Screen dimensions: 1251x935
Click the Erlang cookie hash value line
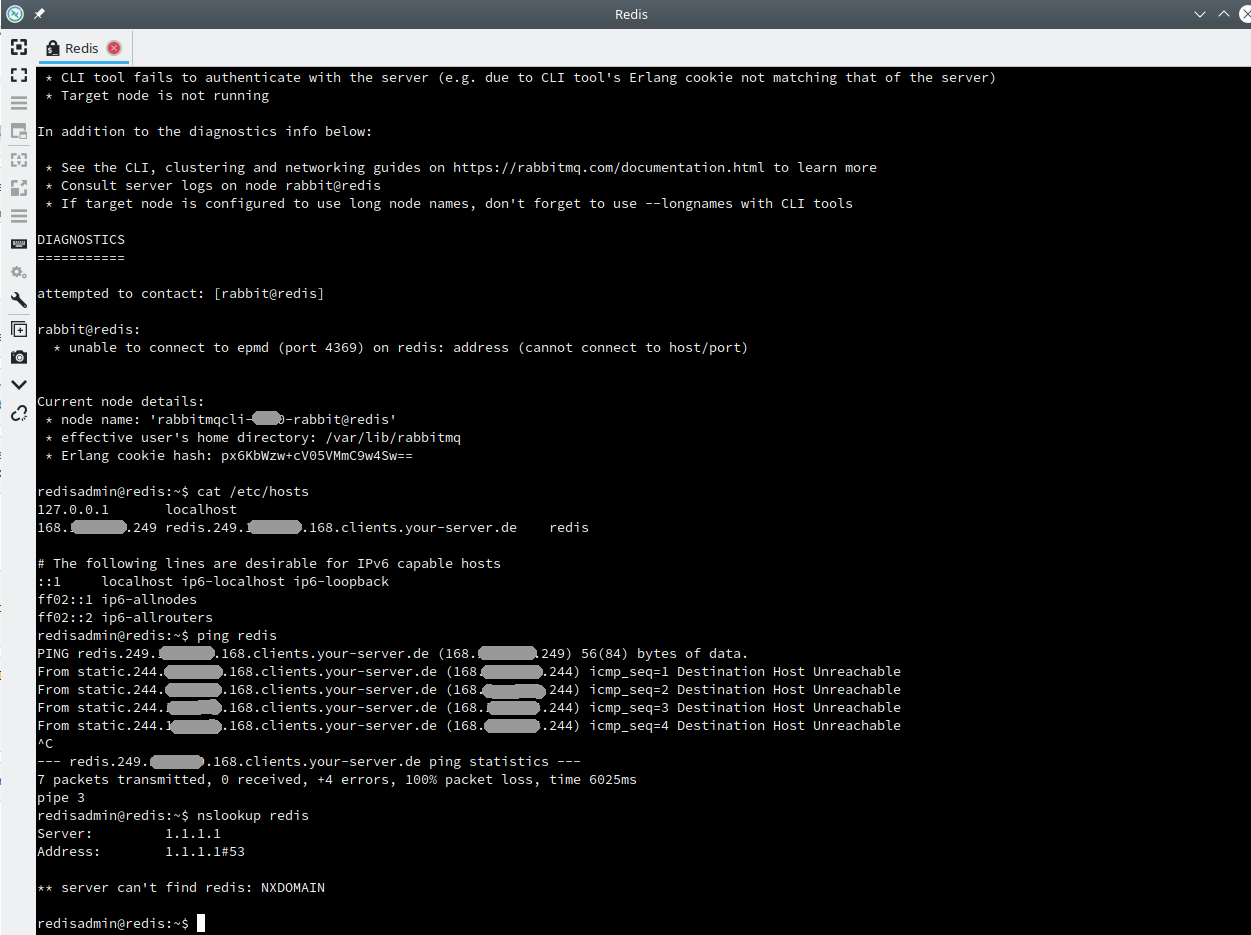coord(229,456)
